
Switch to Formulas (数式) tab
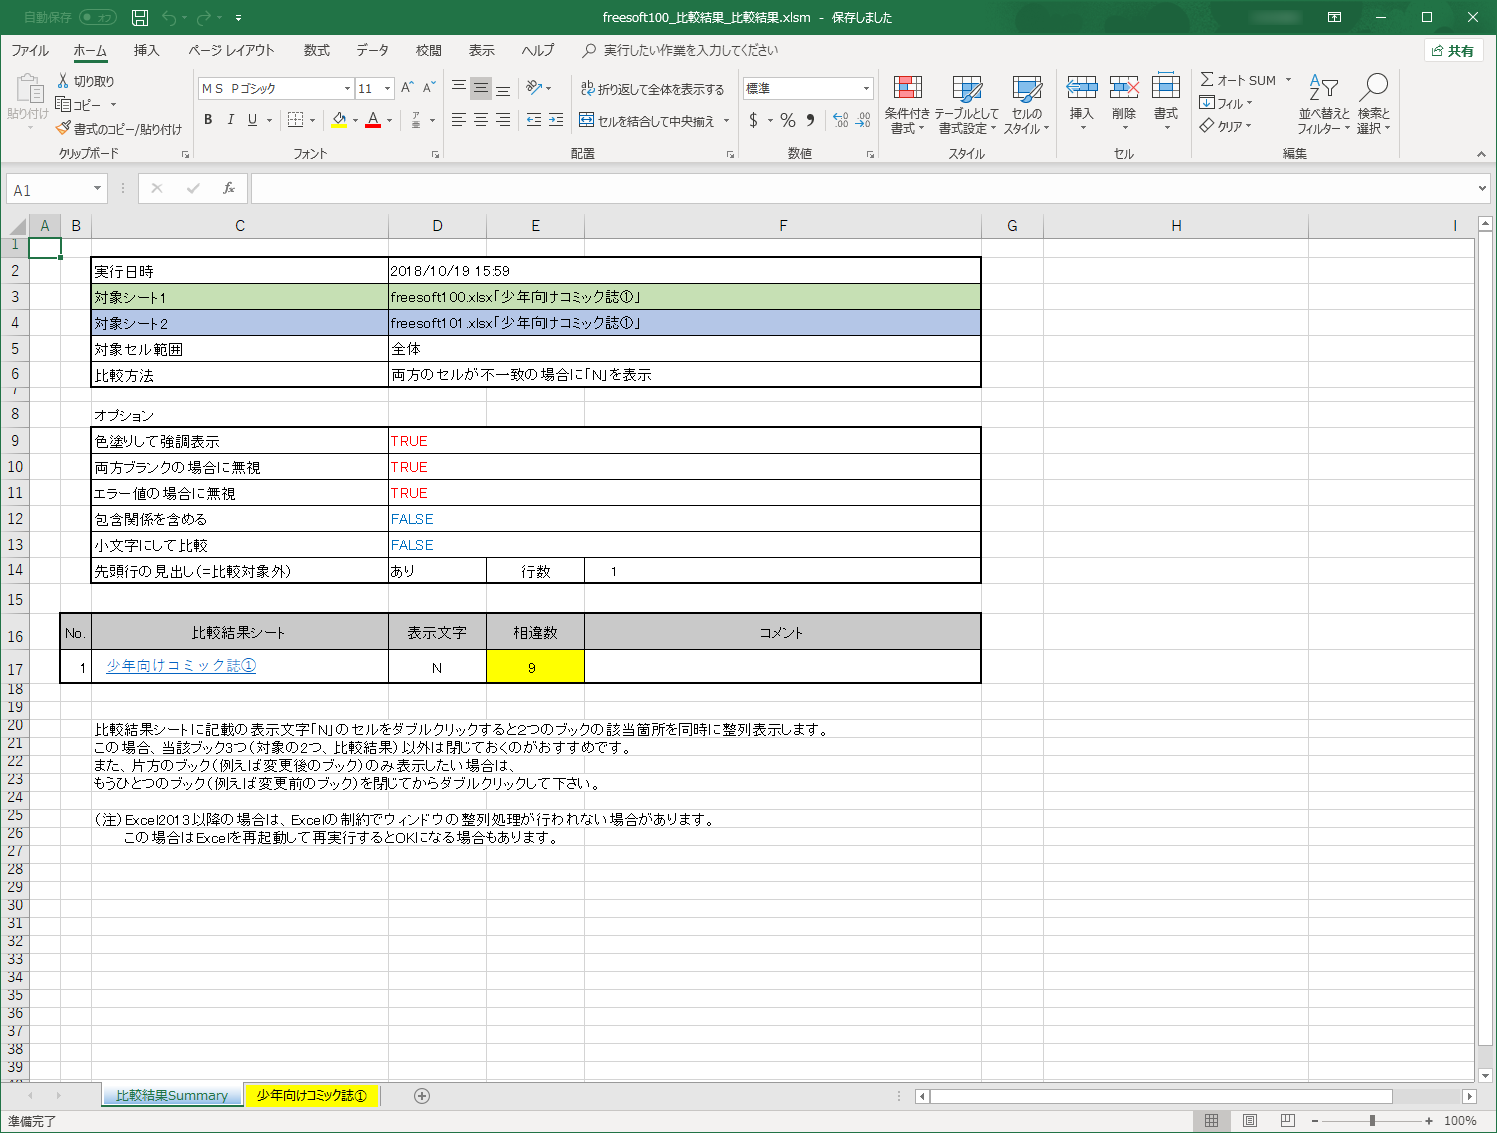click(x=317, y=50)
